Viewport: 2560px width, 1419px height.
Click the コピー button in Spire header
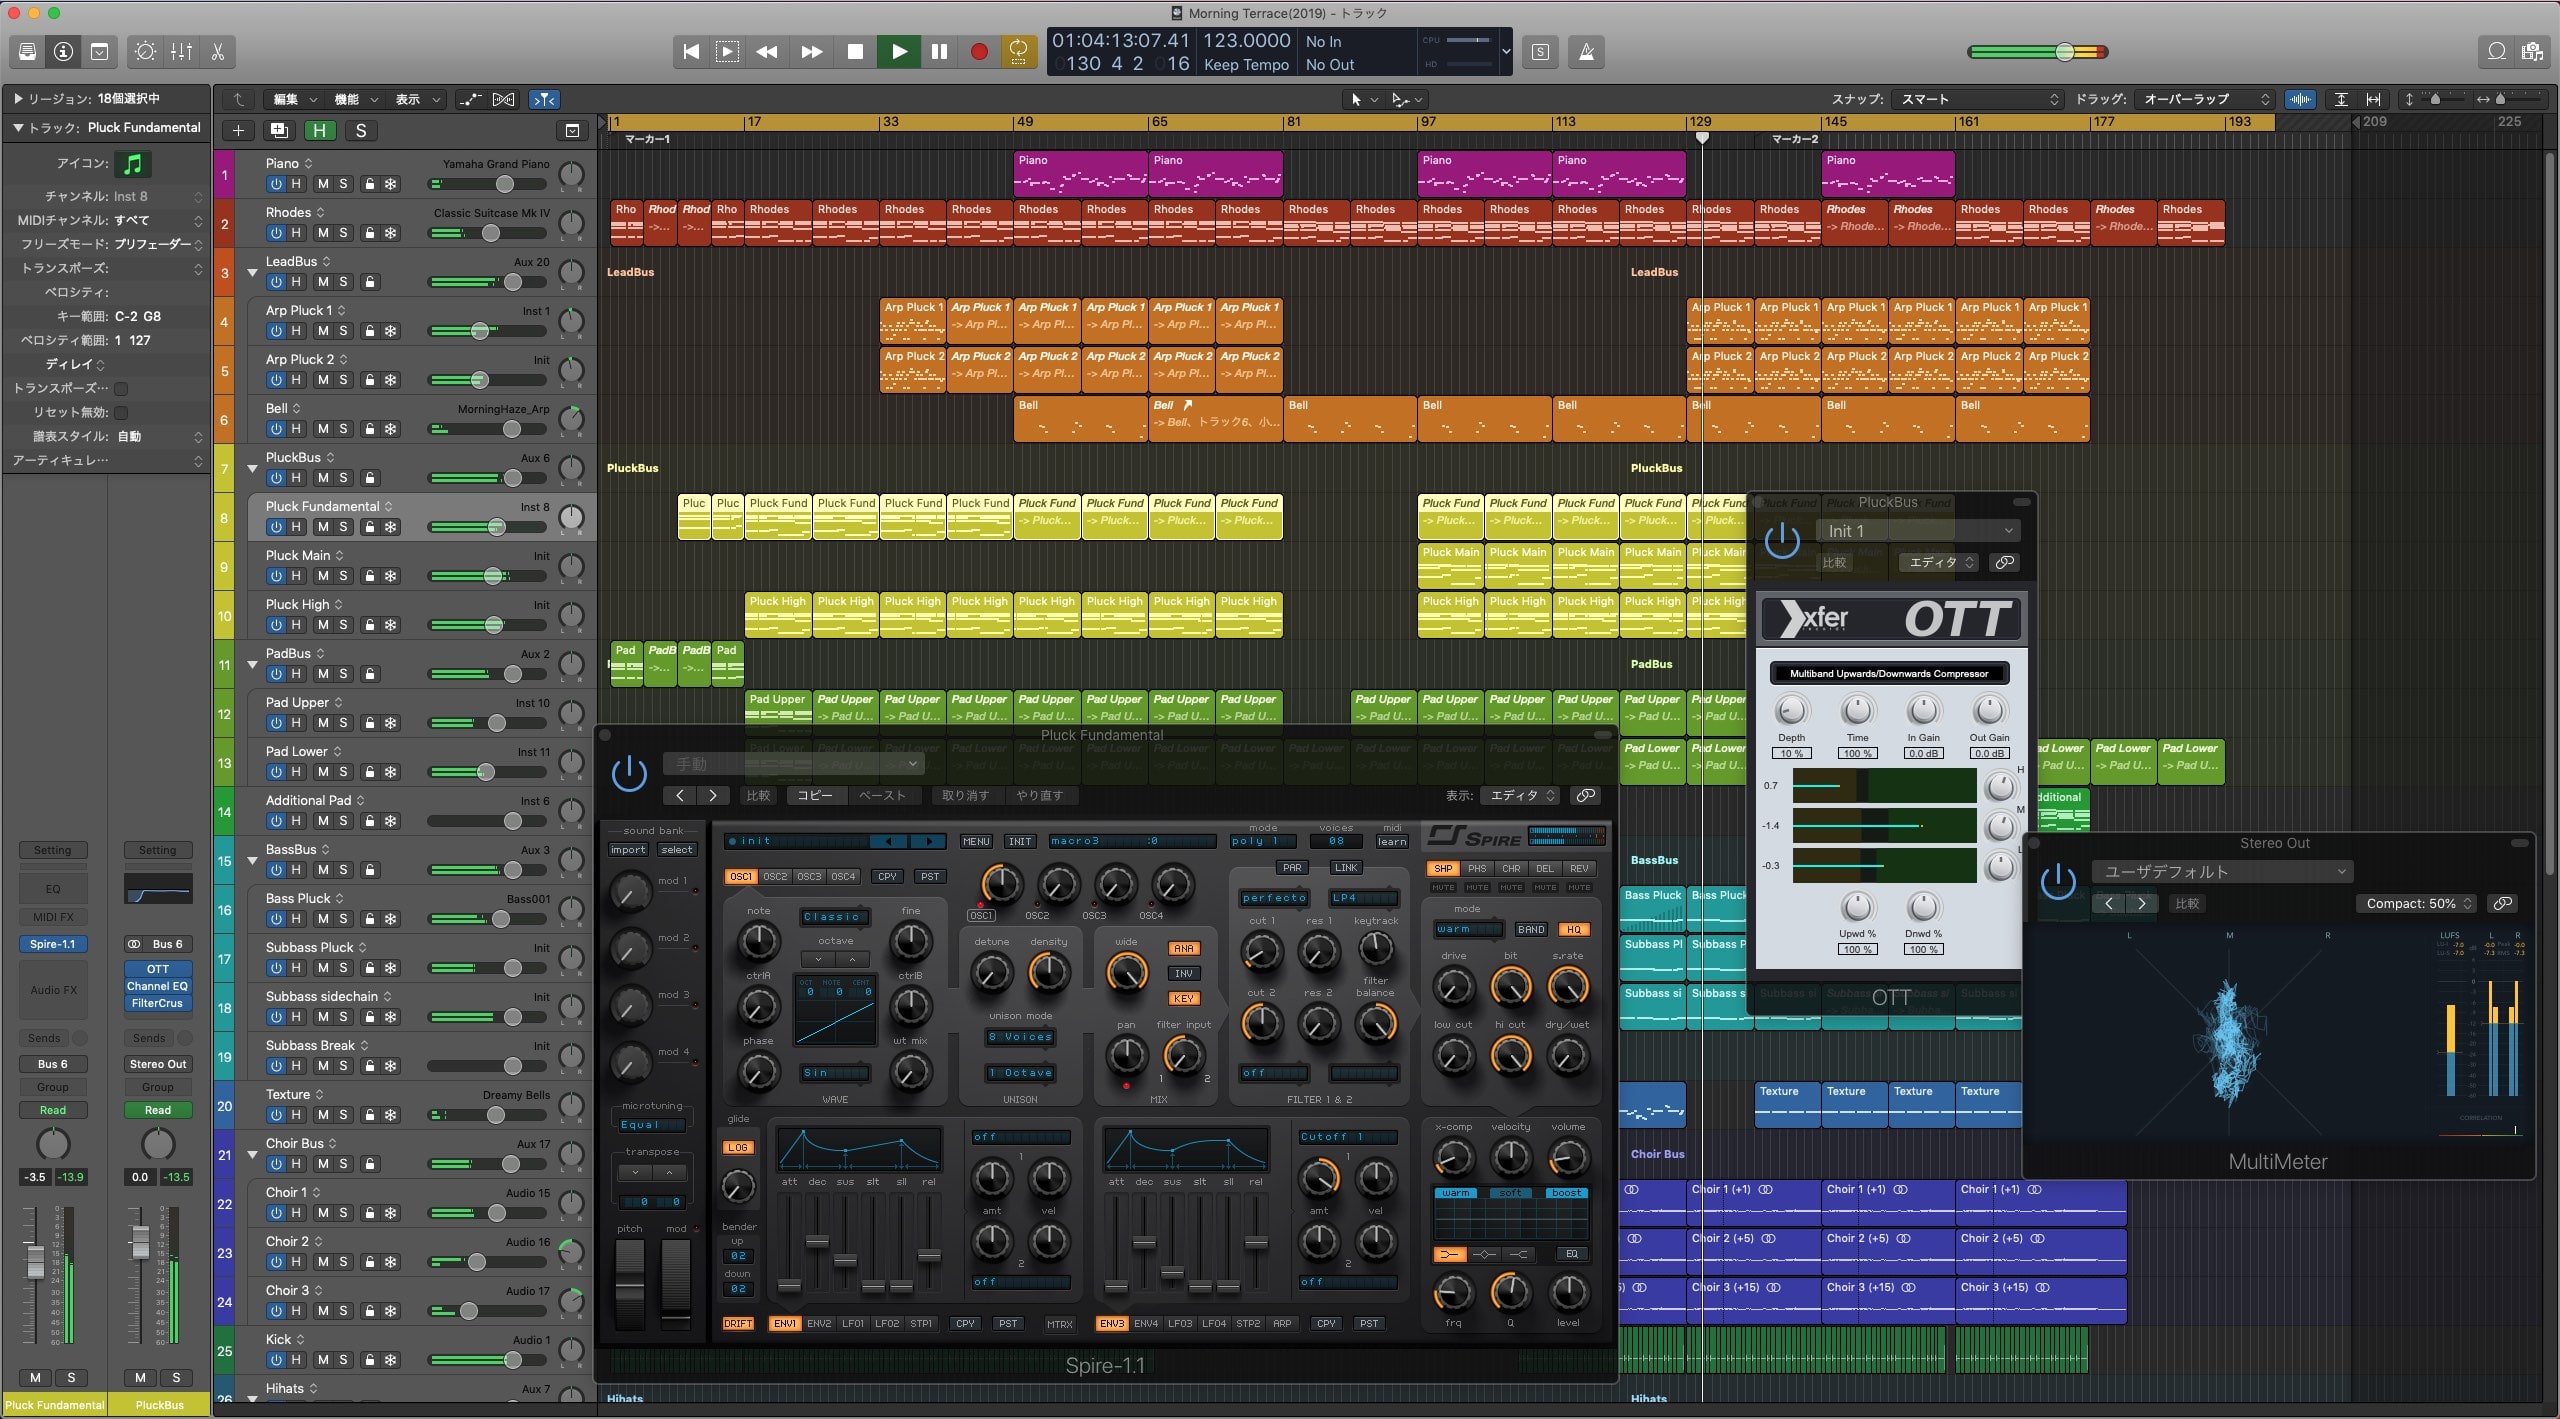(814, 796)
